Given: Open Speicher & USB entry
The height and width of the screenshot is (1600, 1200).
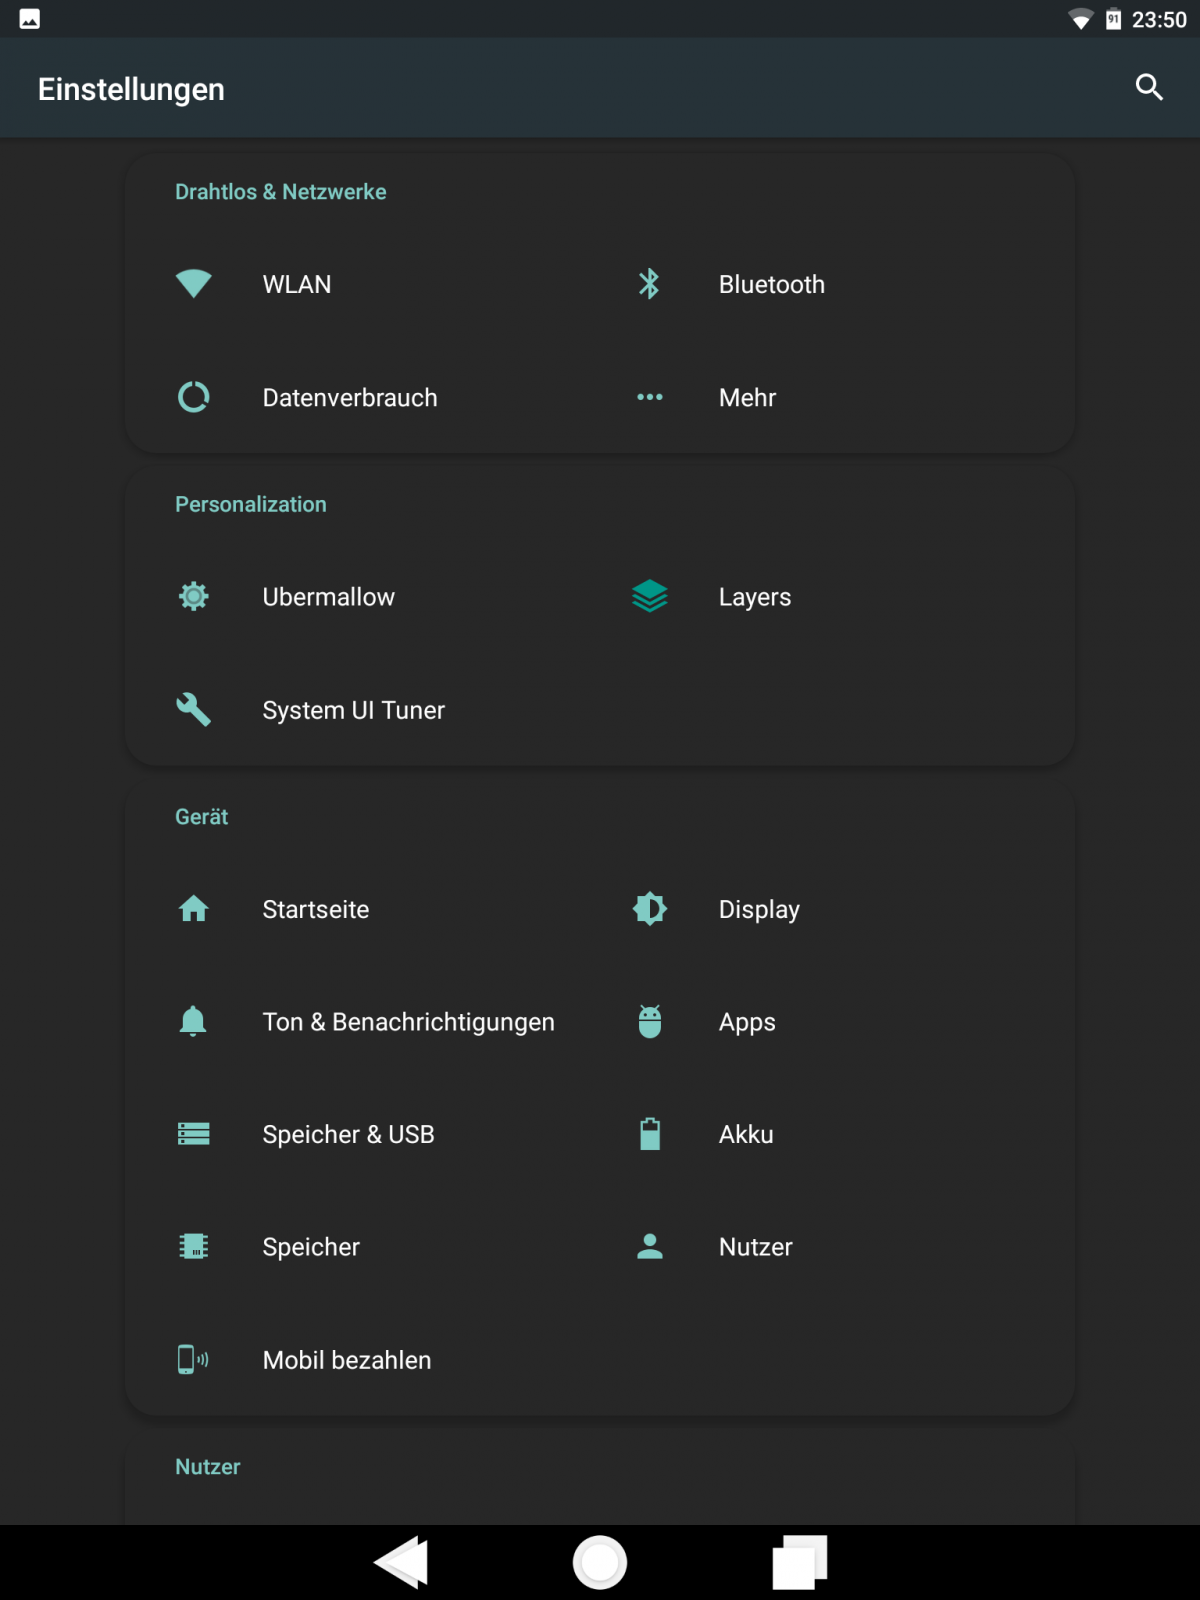Looking at the screenshot, I should point(348,1134).
